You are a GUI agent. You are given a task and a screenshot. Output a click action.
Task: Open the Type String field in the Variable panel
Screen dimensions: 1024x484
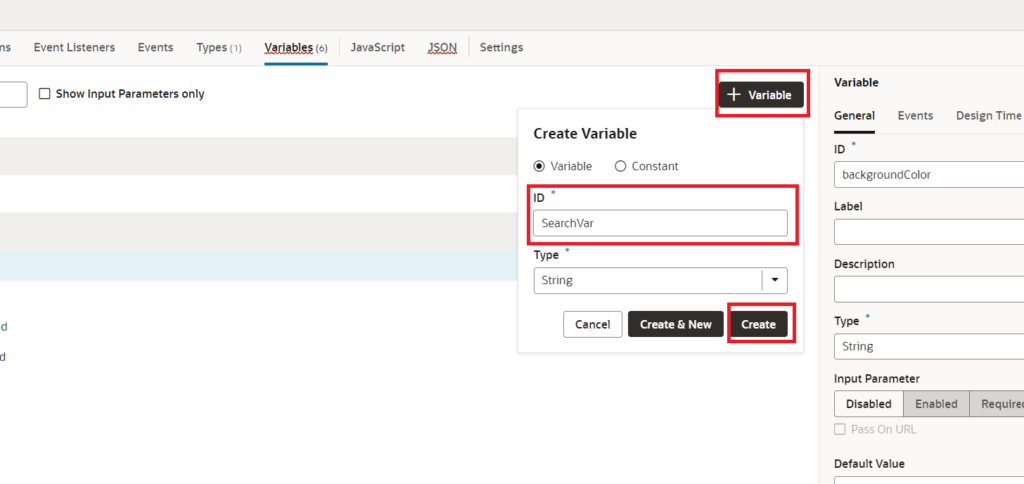[929, 346]
